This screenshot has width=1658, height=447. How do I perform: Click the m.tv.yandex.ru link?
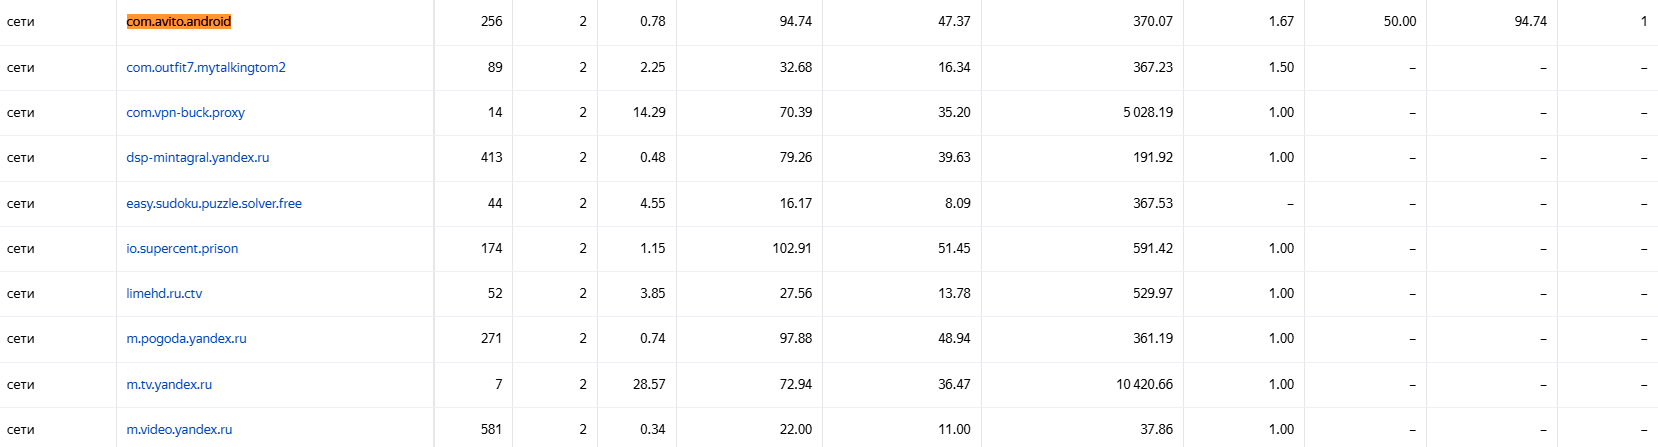[x=169, y=384]
